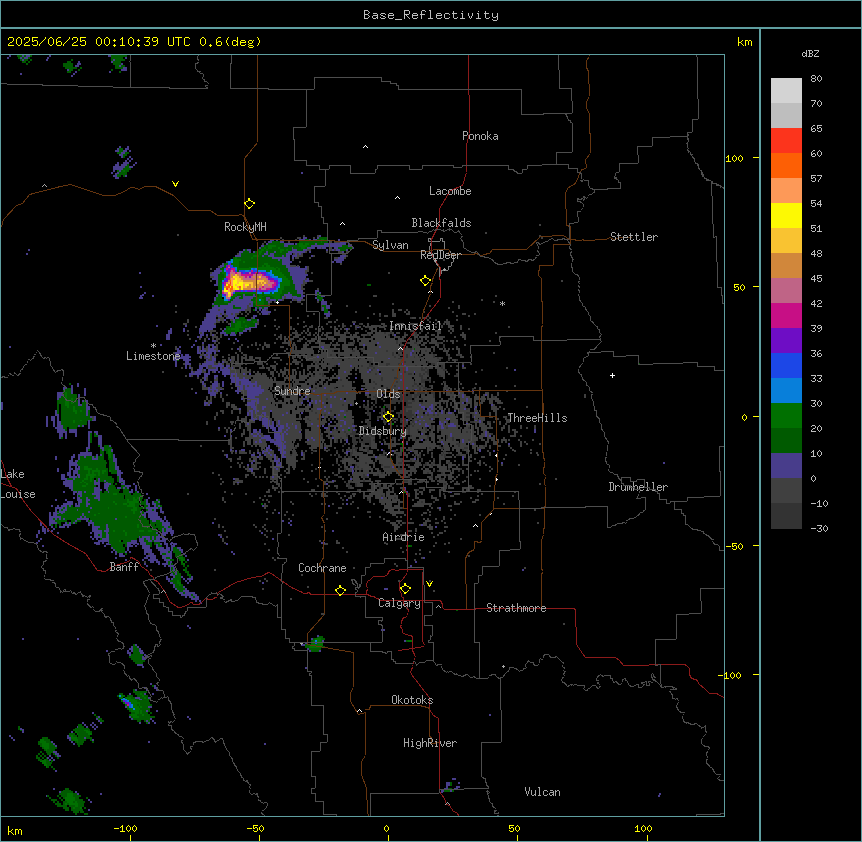Click the Strathmore city label
862x842 pixels.
coord(516,608)
